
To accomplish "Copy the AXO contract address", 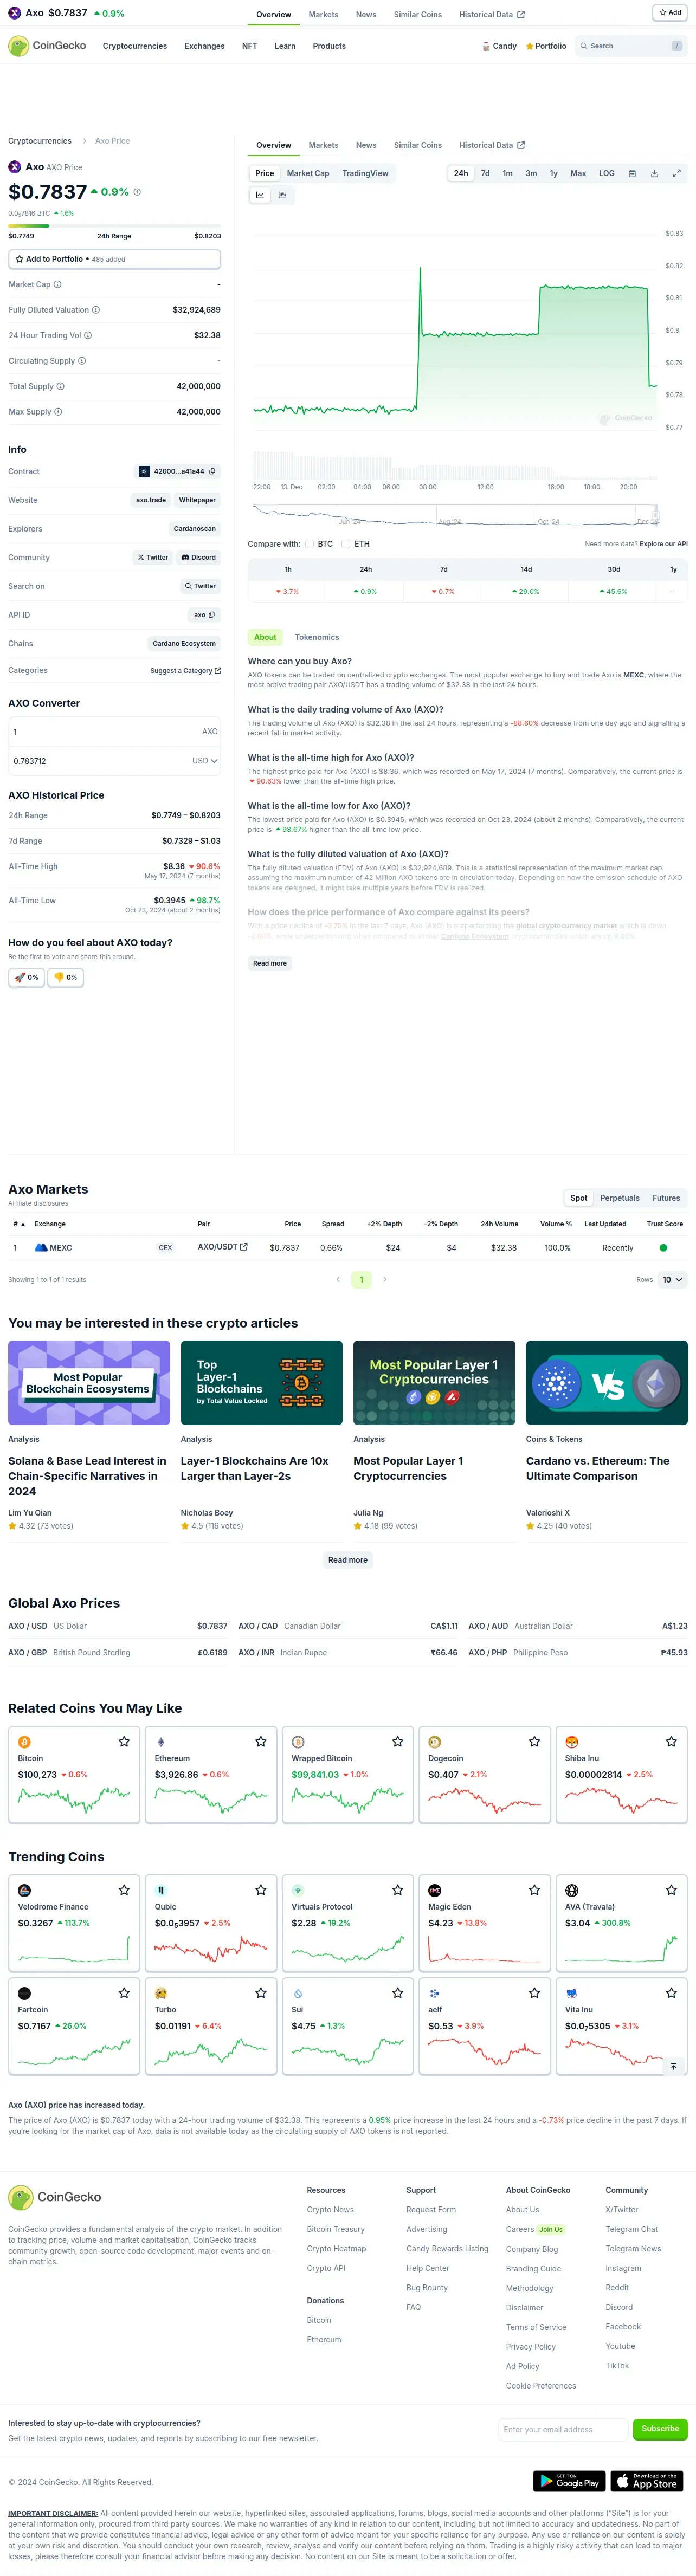I will [212, 471].
